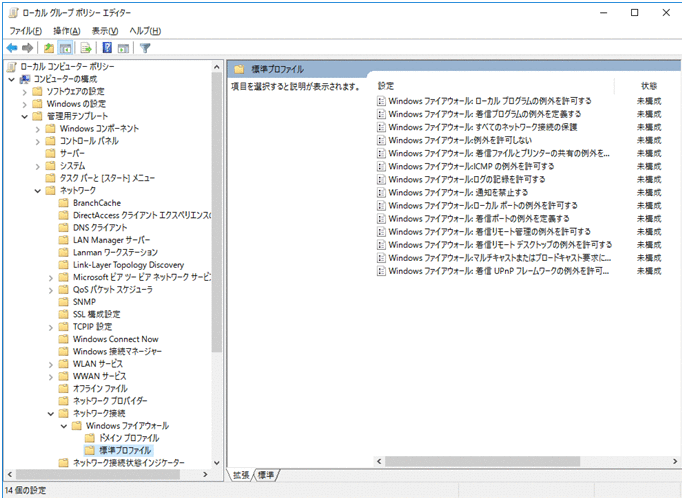Click the SNMP folder icon
The image size is (685, 503).
64,302
